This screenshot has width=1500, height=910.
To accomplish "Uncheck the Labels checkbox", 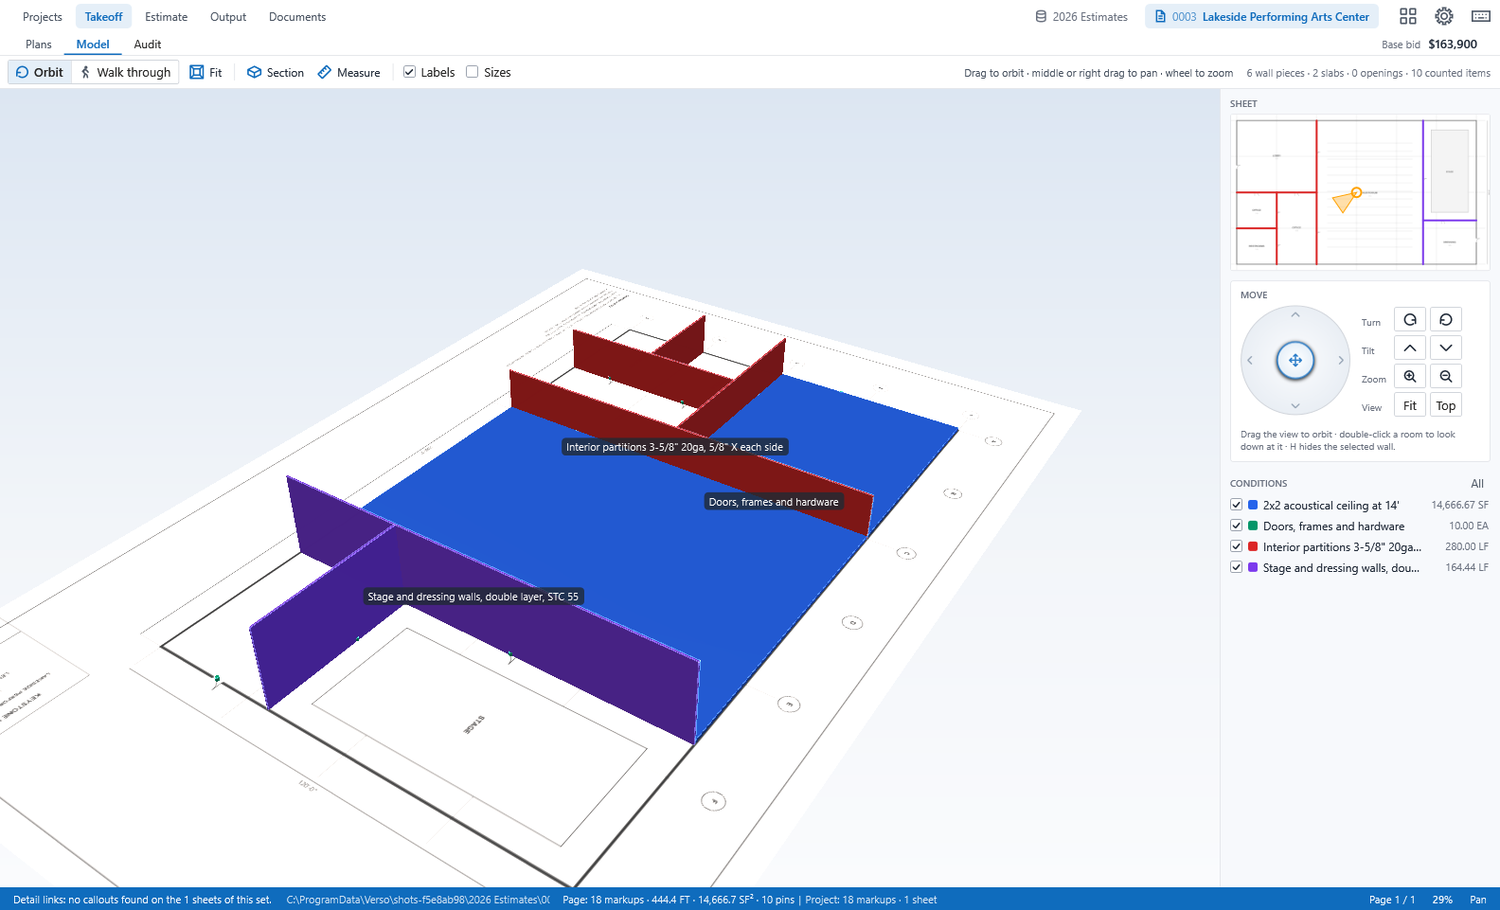I will click(409, 72).
